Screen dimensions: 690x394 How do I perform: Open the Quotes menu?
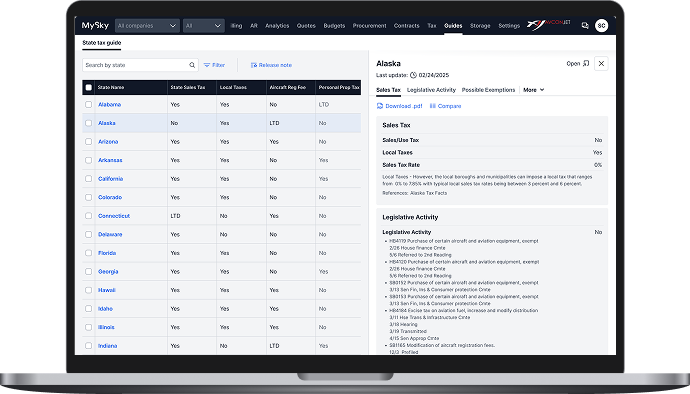point(306,26)
